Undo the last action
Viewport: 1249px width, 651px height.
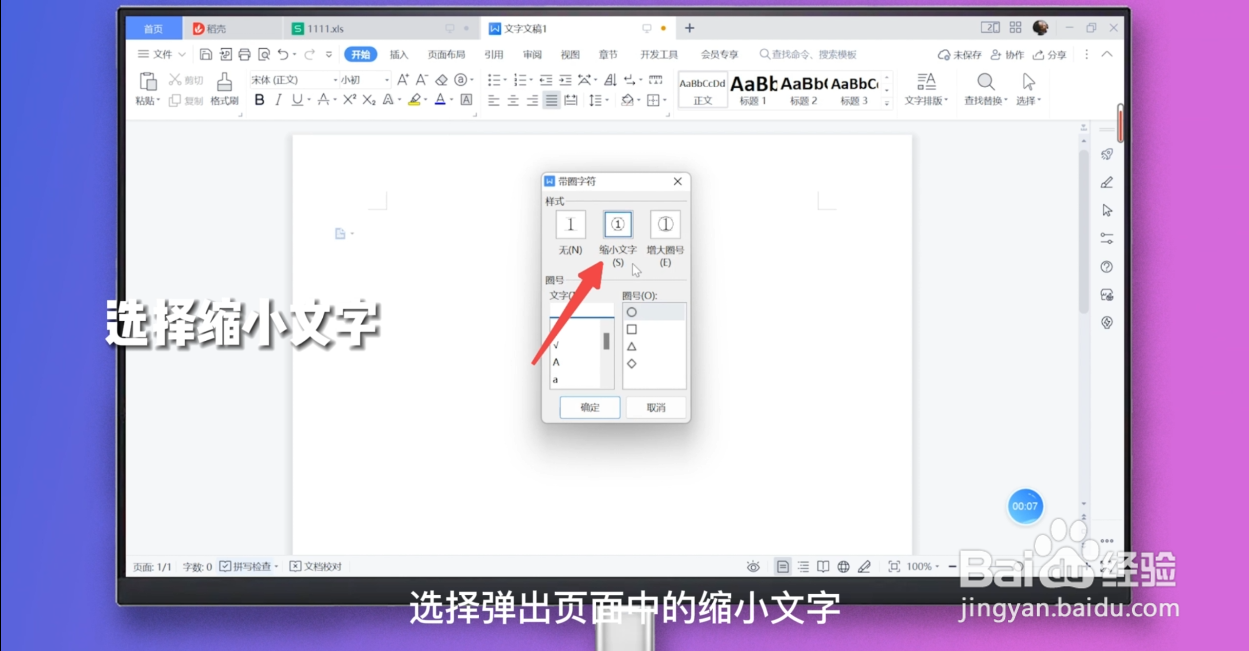click(283, 54)
